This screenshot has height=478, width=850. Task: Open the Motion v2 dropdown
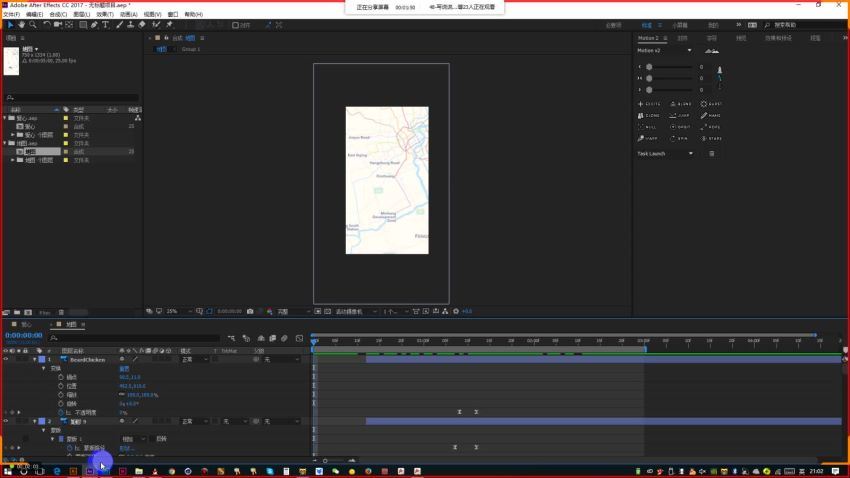coord(665,50)
